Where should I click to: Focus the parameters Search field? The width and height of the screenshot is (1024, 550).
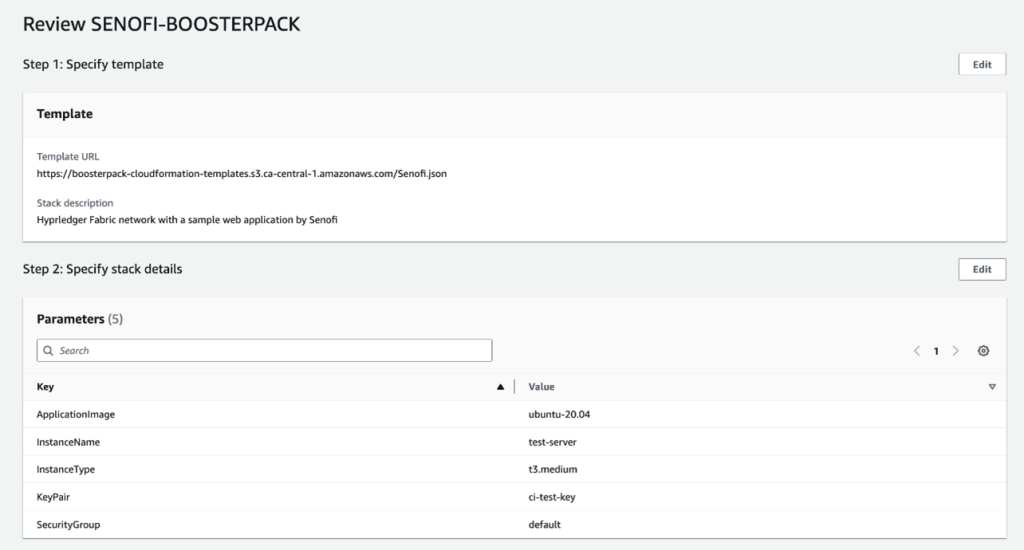click(x=270, y=351)
